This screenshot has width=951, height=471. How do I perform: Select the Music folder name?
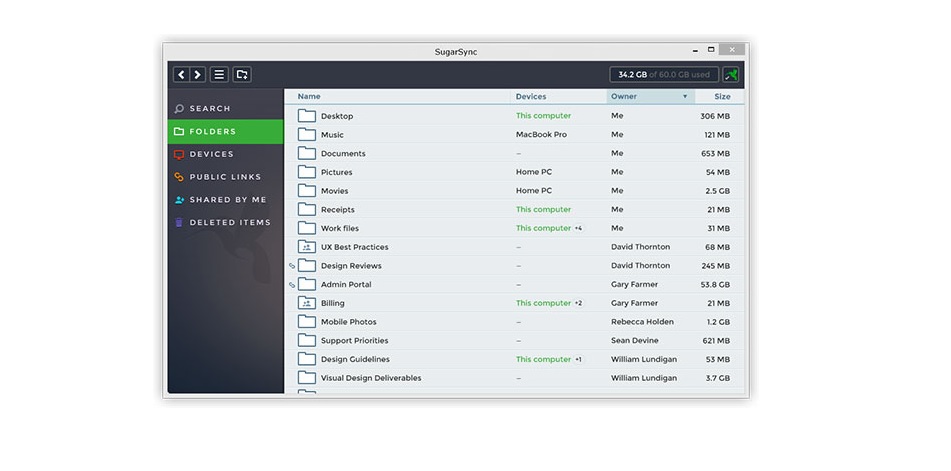coord(332,135)
